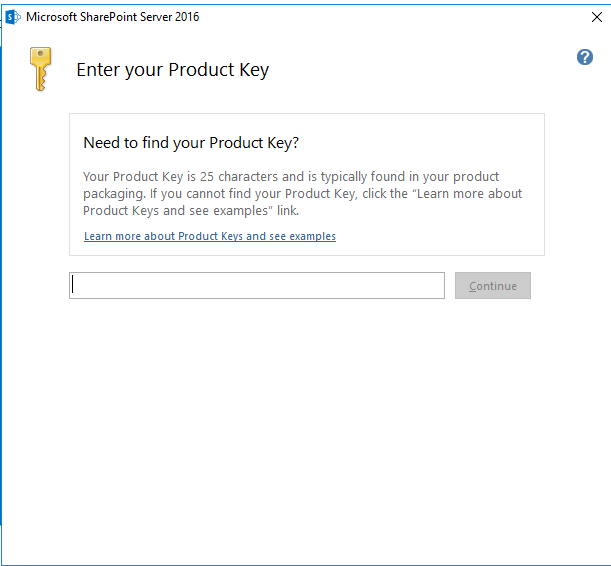611x566 pixels.
Task: Click the Enter your Product Key heading
Action: 173,70
